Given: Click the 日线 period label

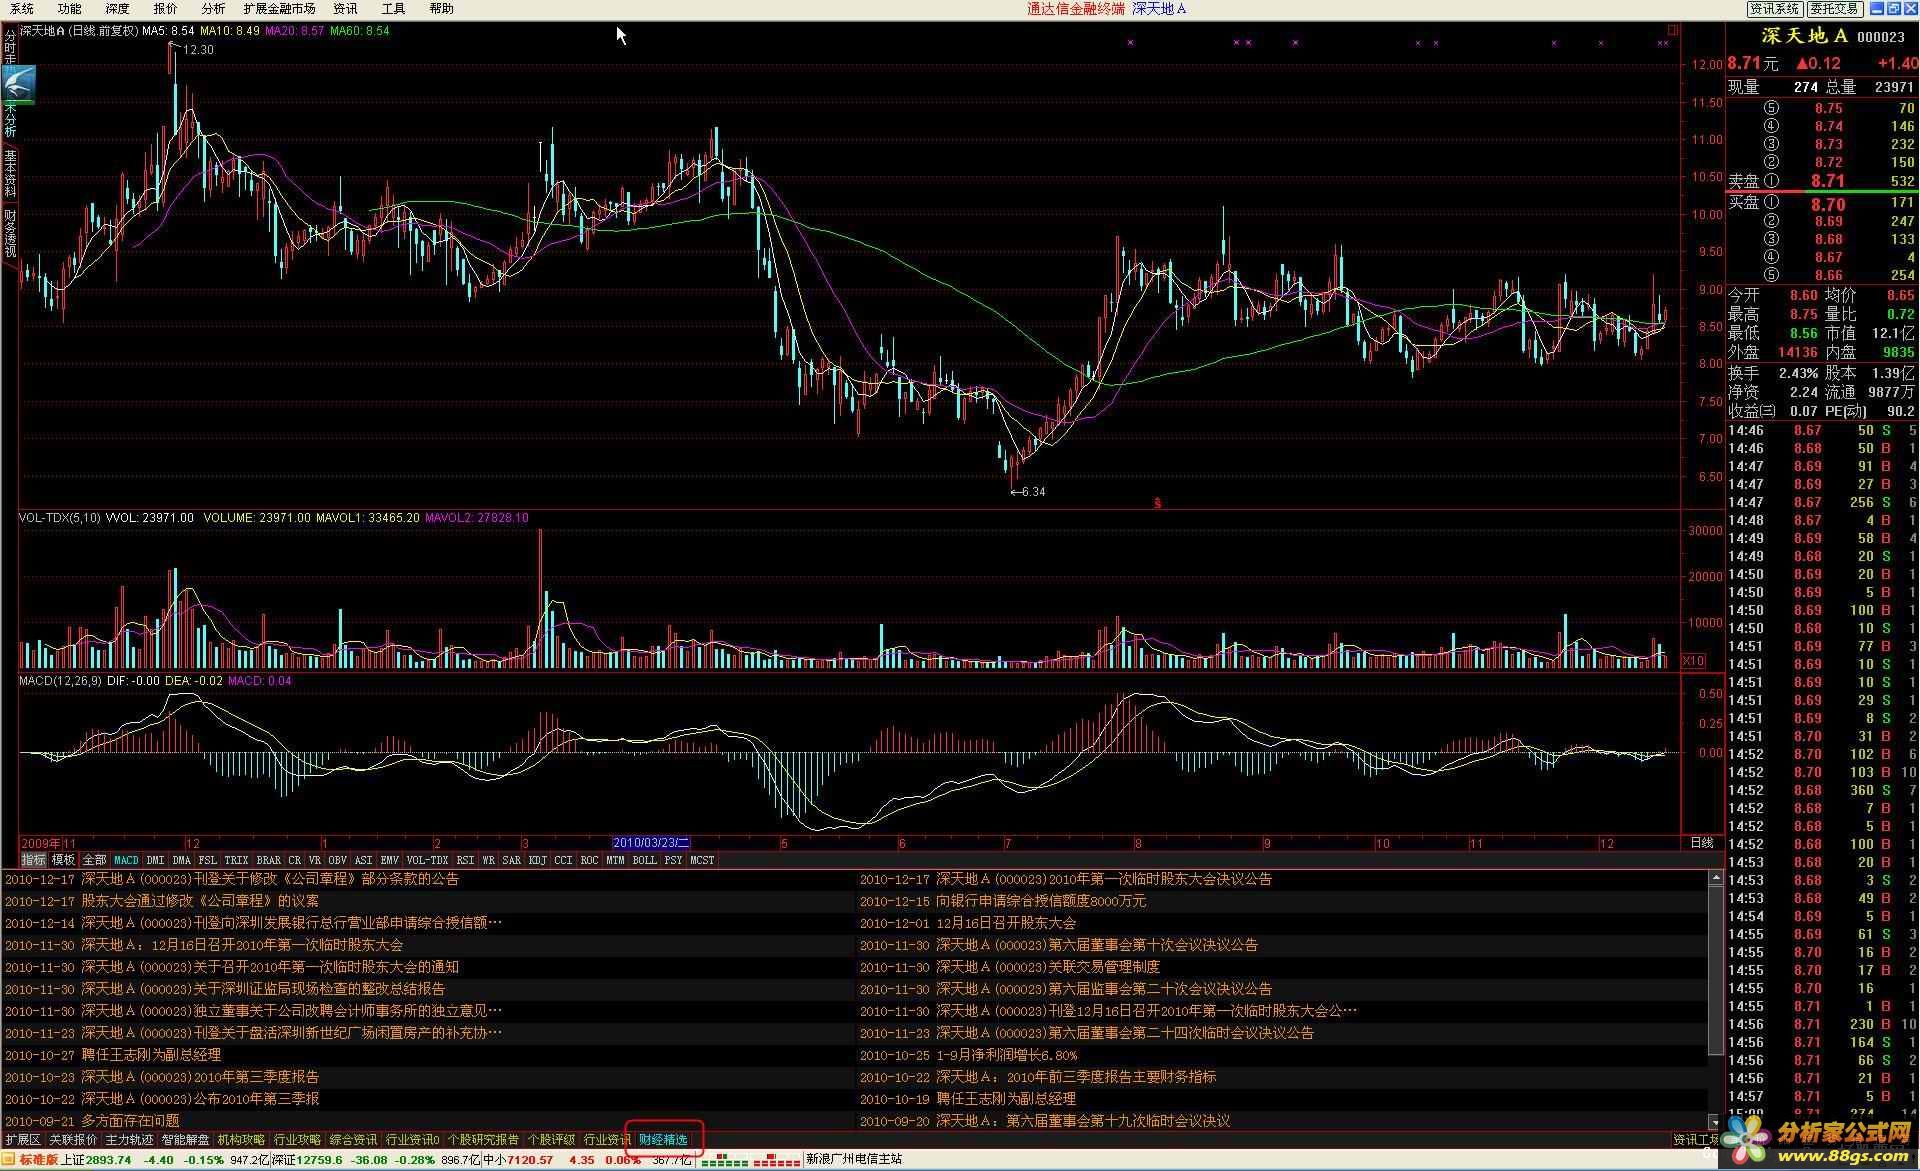Looking at the screenshot, I should click(1701, 843).
